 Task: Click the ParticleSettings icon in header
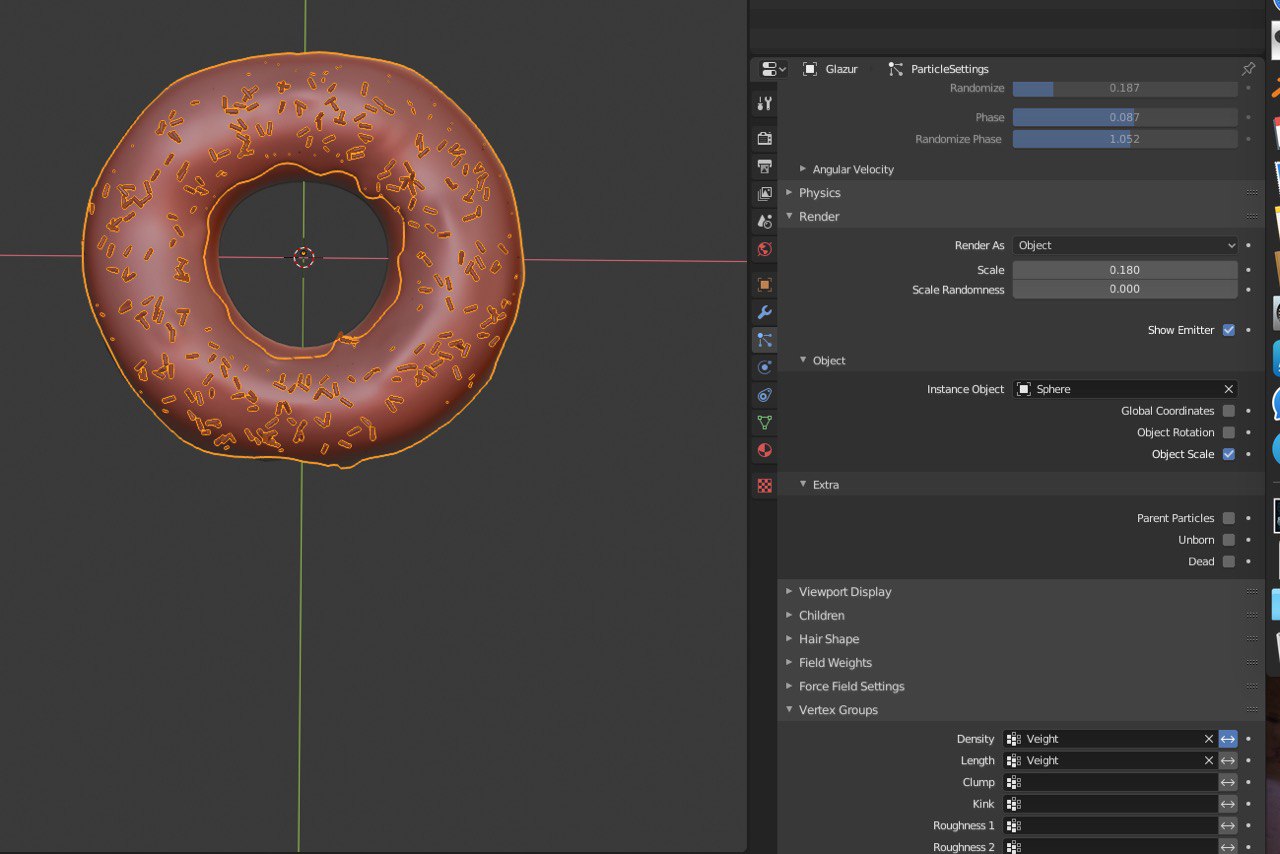[x=896, y=69]
